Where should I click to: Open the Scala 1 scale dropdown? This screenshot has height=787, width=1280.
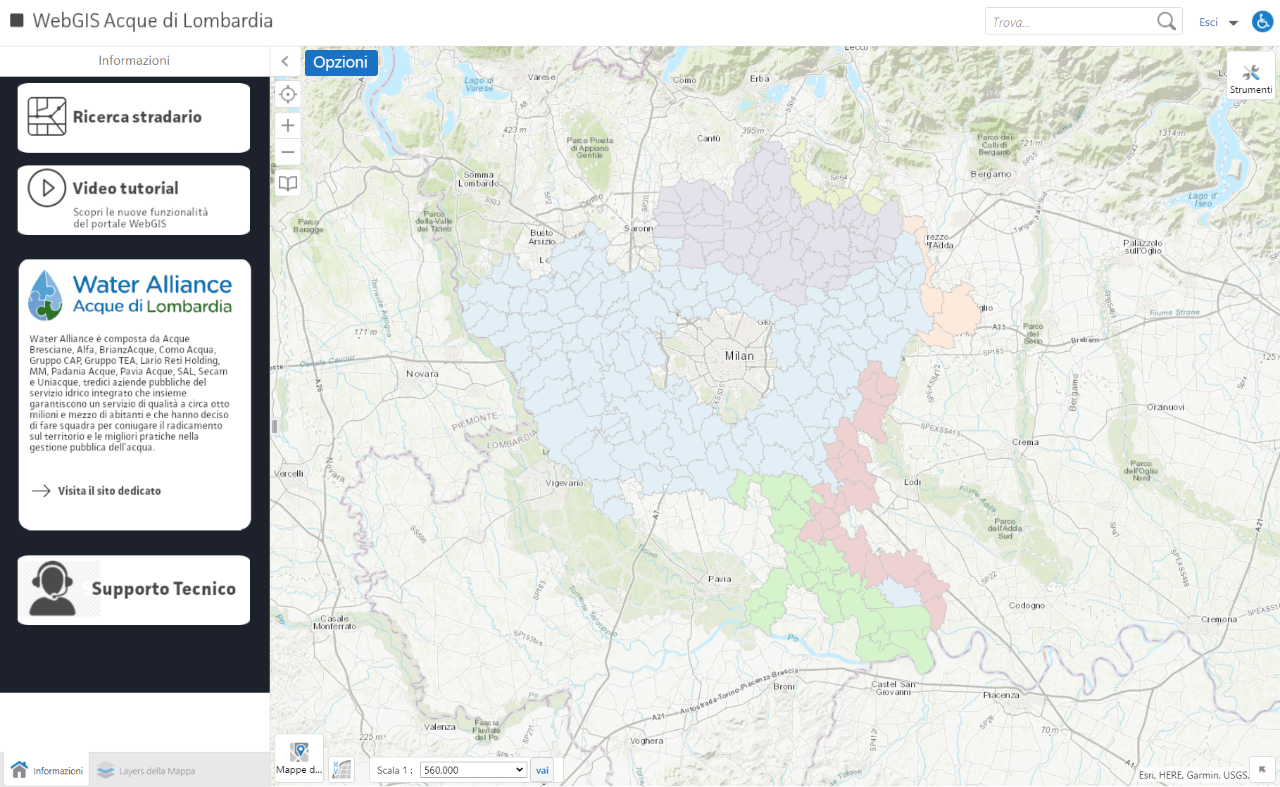tap(472, 769)
